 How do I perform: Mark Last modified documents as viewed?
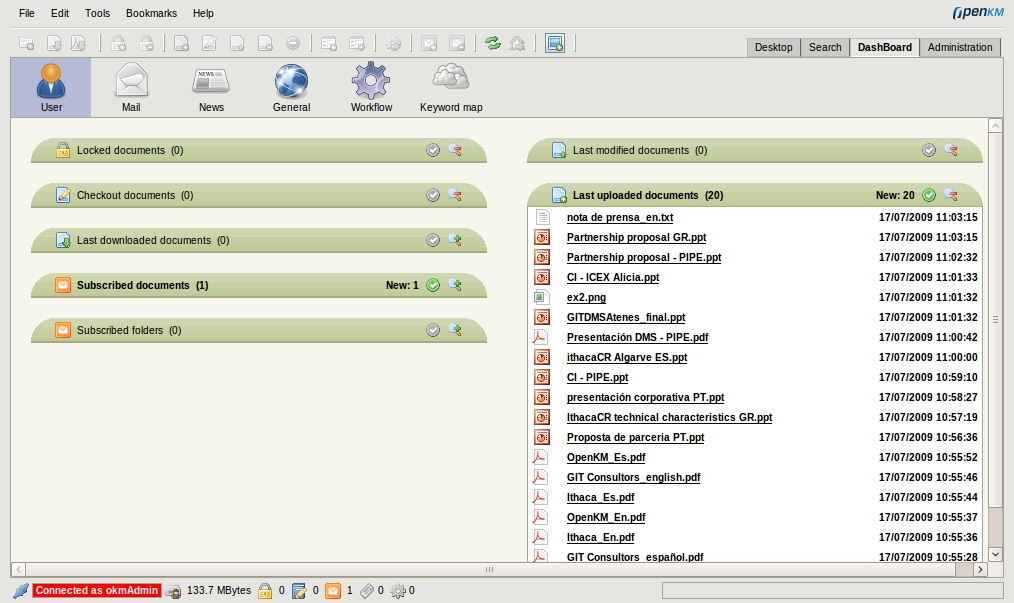click(x=929, y=150)
